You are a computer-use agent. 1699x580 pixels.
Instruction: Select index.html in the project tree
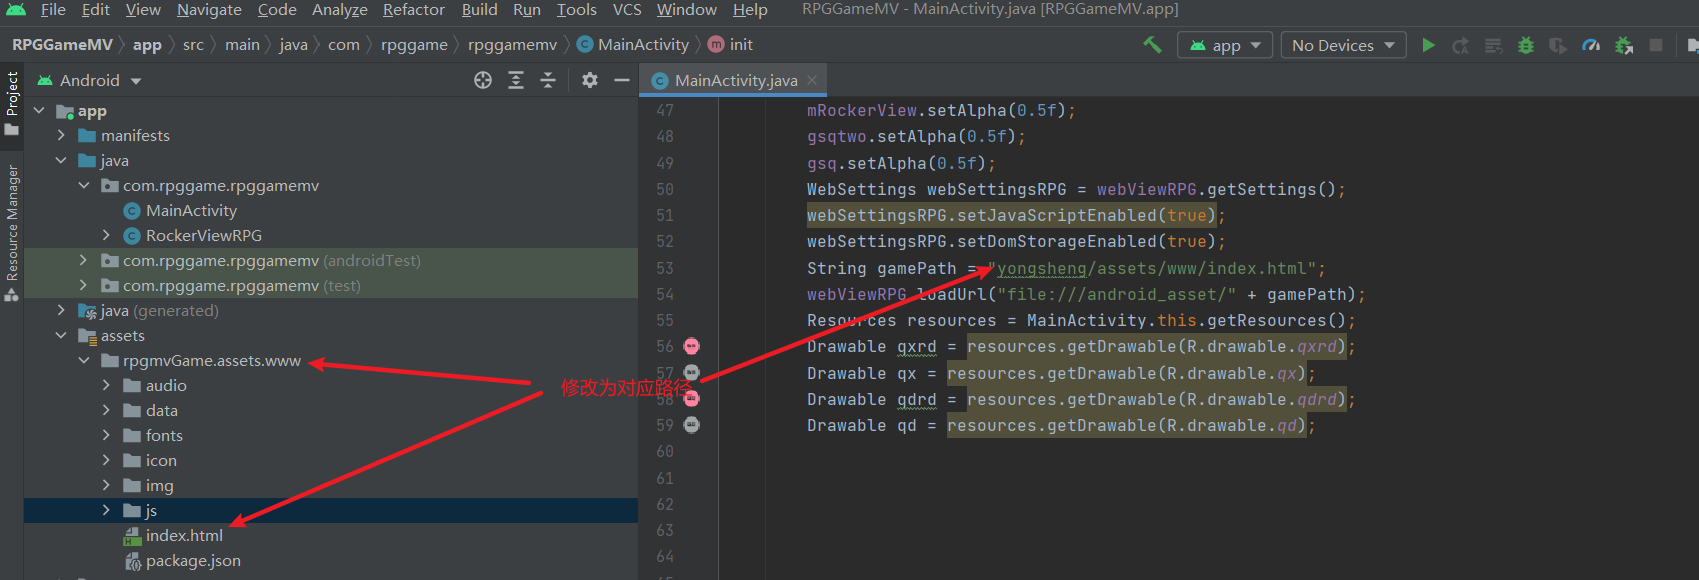pyautogui.click(x=184, y=535)
